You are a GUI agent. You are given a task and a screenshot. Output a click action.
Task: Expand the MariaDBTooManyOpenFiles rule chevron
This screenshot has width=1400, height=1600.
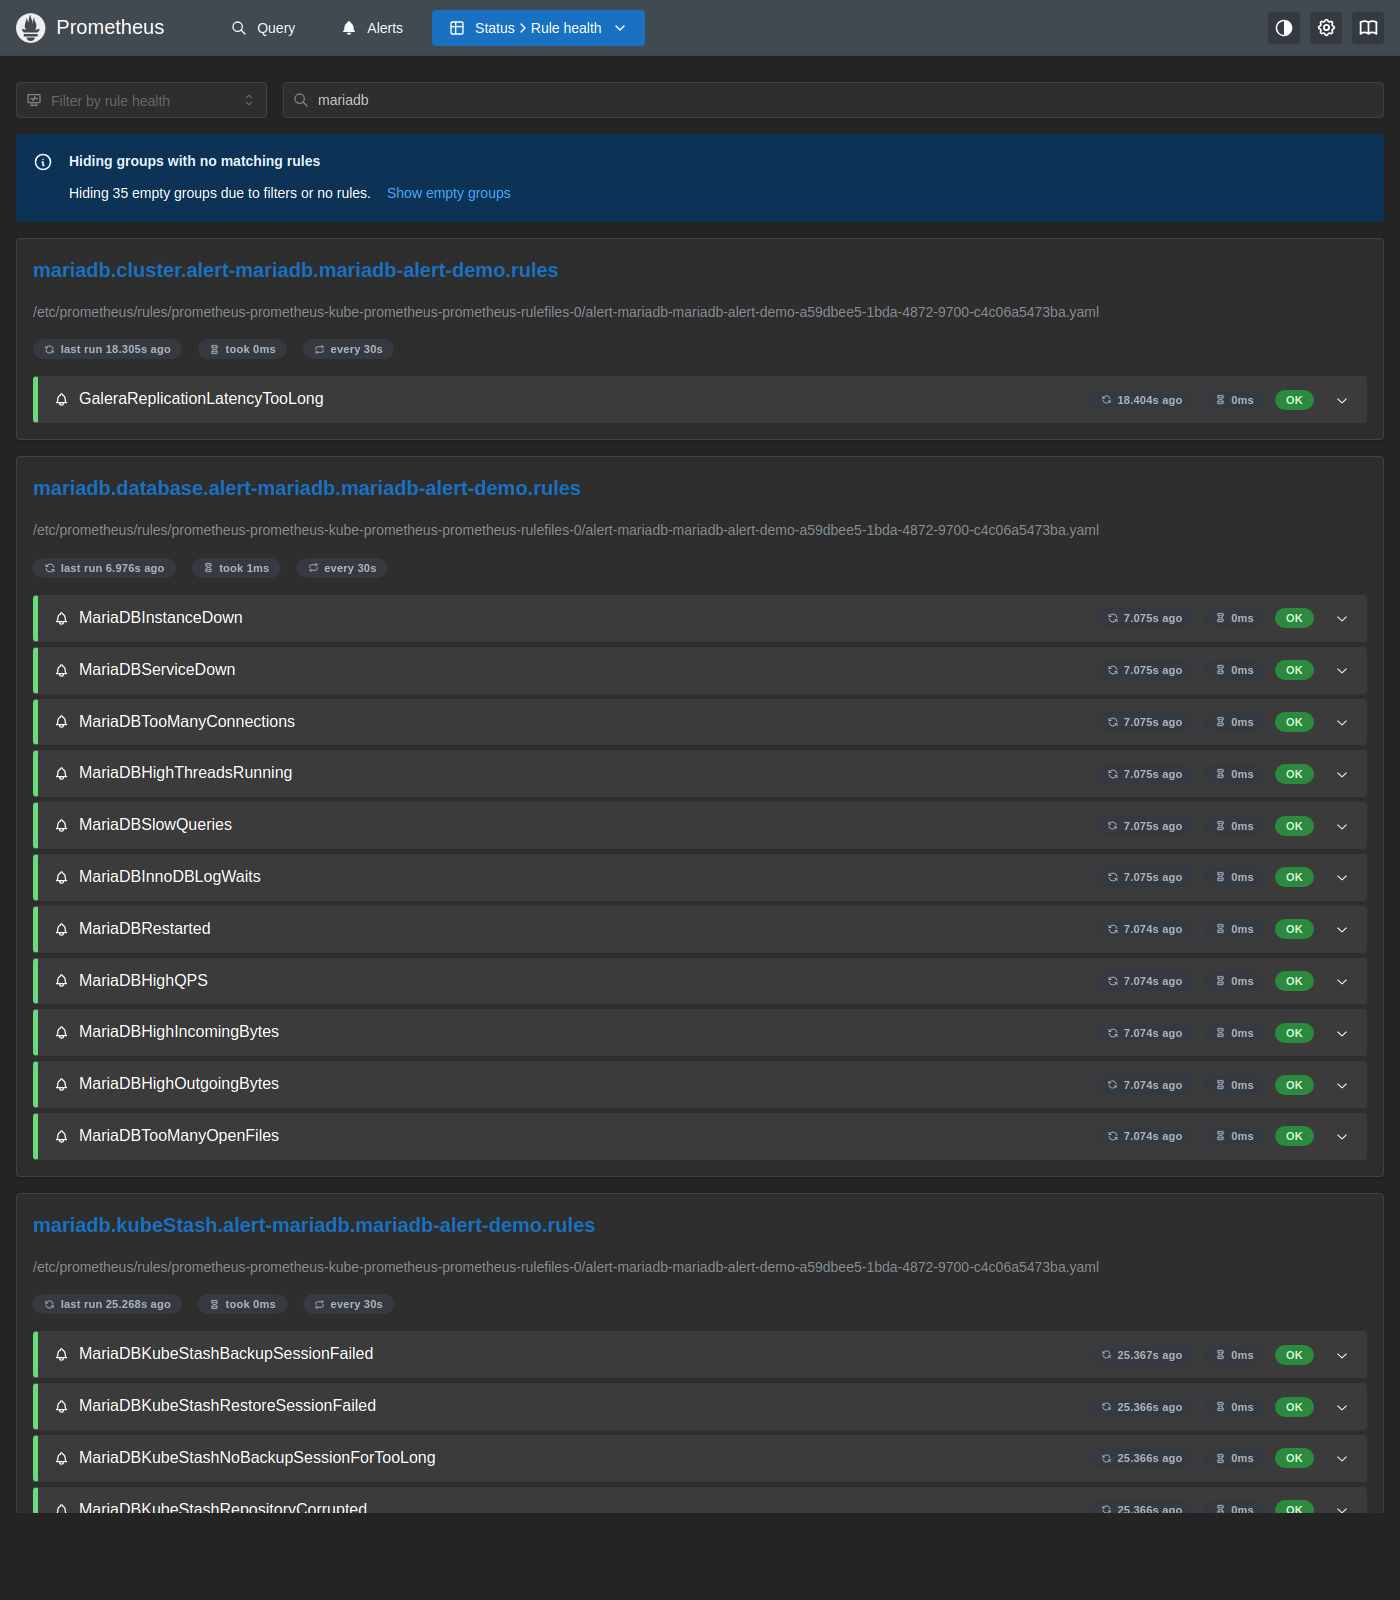click(1342, 1137)
